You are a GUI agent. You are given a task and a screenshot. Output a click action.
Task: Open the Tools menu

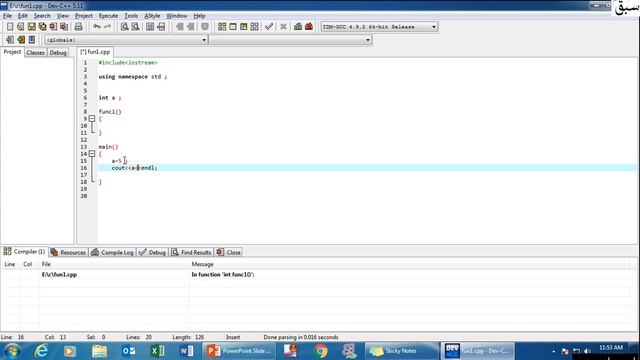[x=131, y=16]
